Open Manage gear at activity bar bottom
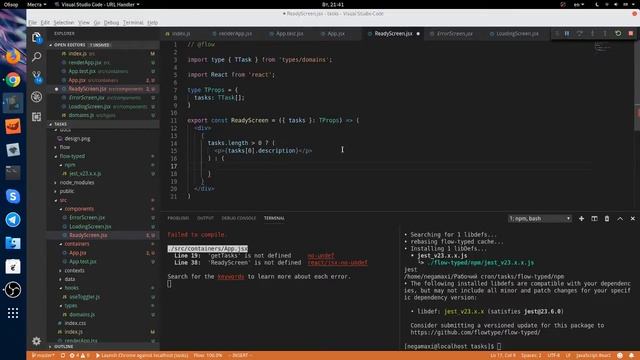 36,341
